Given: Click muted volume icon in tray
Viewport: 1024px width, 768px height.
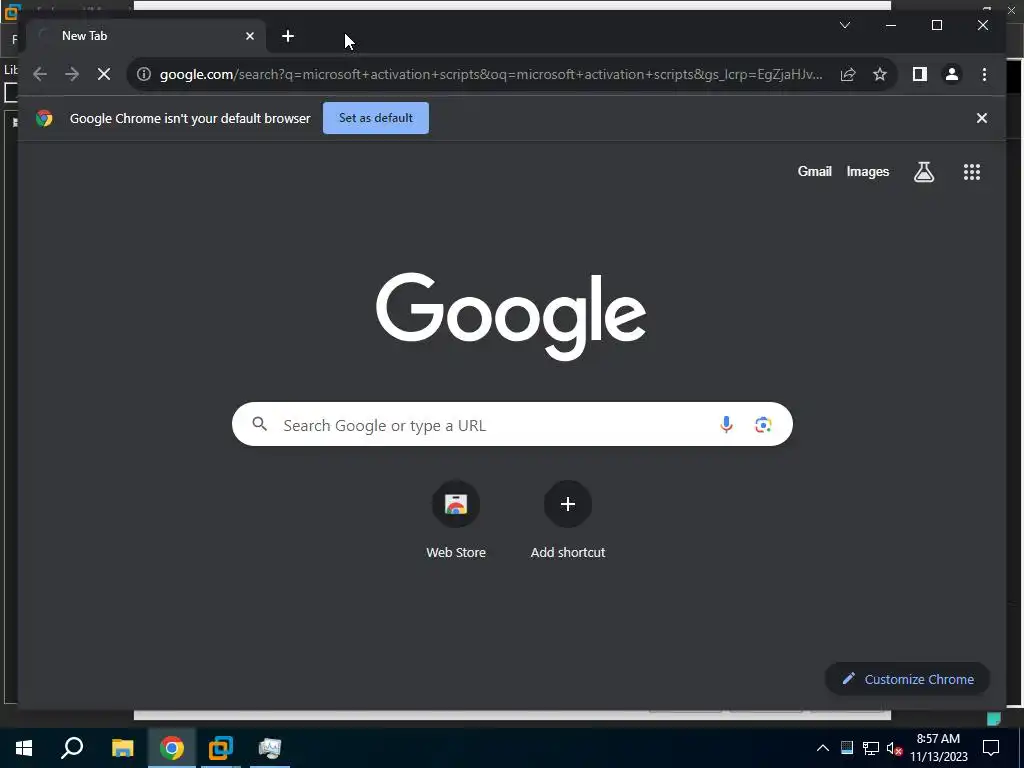Looking at the screenshot, I should 894,748.
